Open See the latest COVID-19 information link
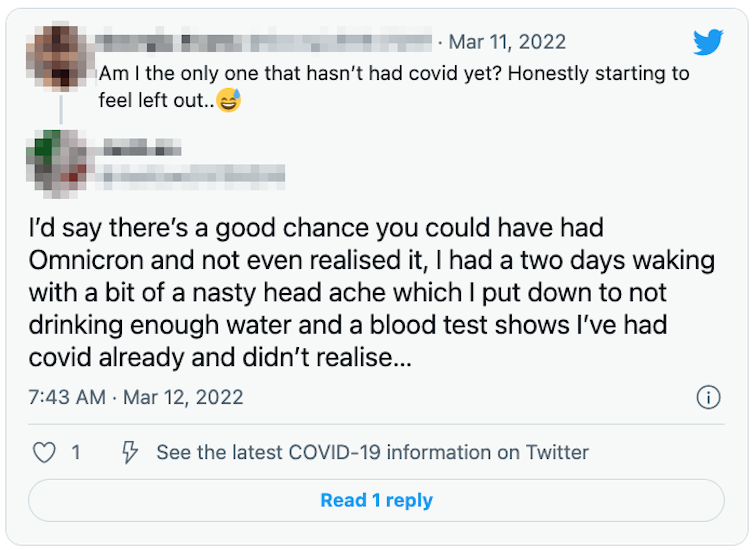This screenshot has width=754, height=550. point(372,453)
